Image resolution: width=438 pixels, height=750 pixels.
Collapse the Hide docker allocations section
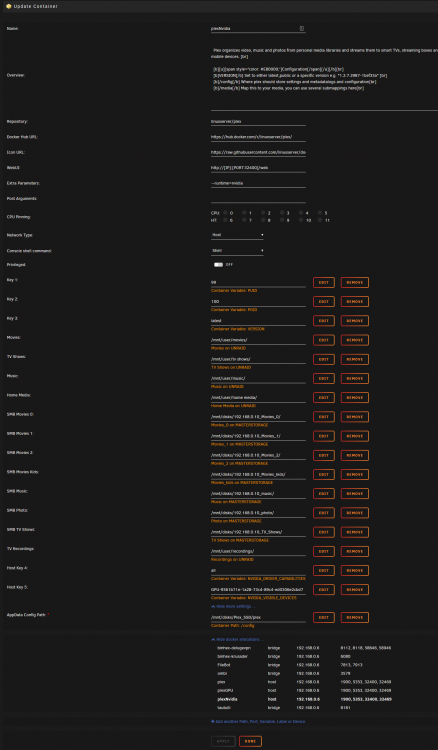coord(237,639)
